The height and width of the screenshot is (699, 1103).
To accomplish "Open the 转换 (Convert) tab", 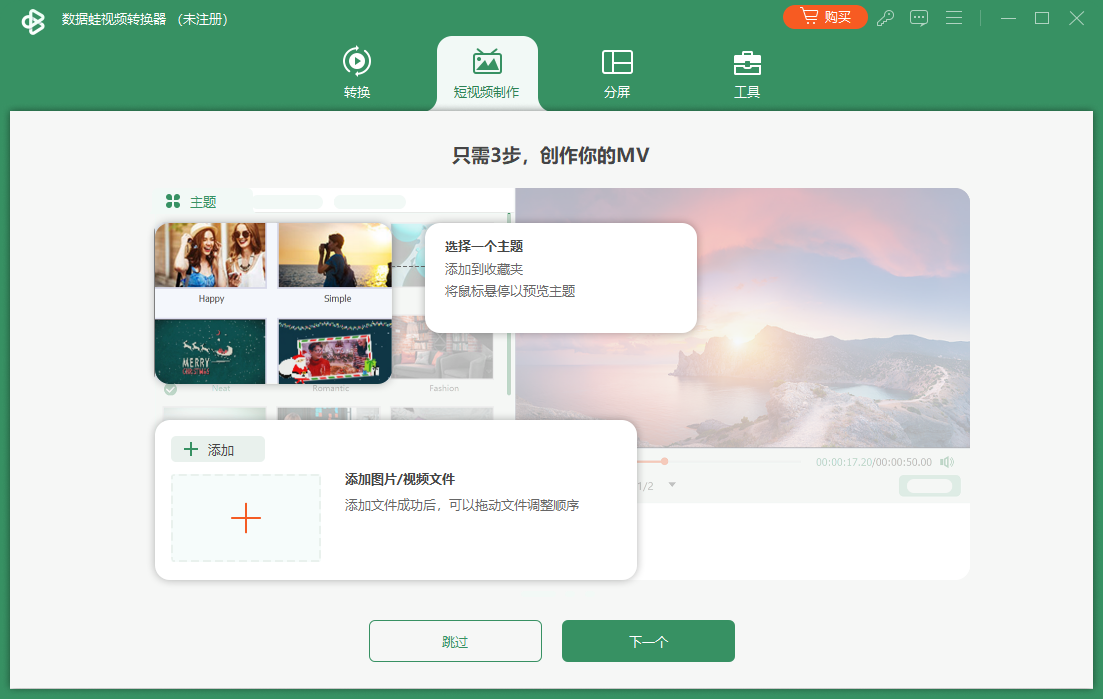I will coord(357,72).
